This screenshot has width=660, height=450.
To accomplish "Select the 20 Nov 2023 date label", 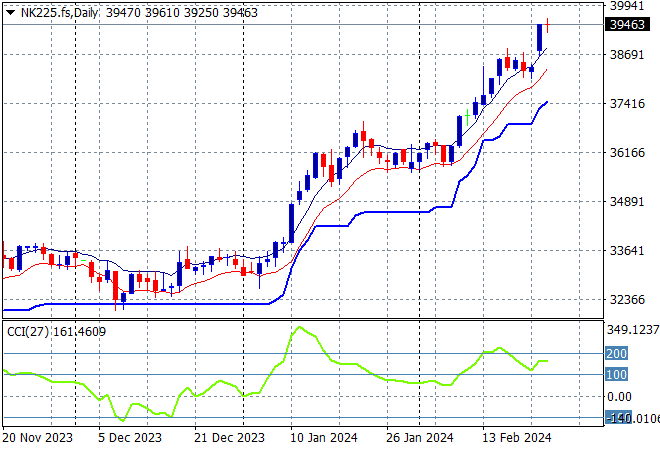I will coord(37,438).
